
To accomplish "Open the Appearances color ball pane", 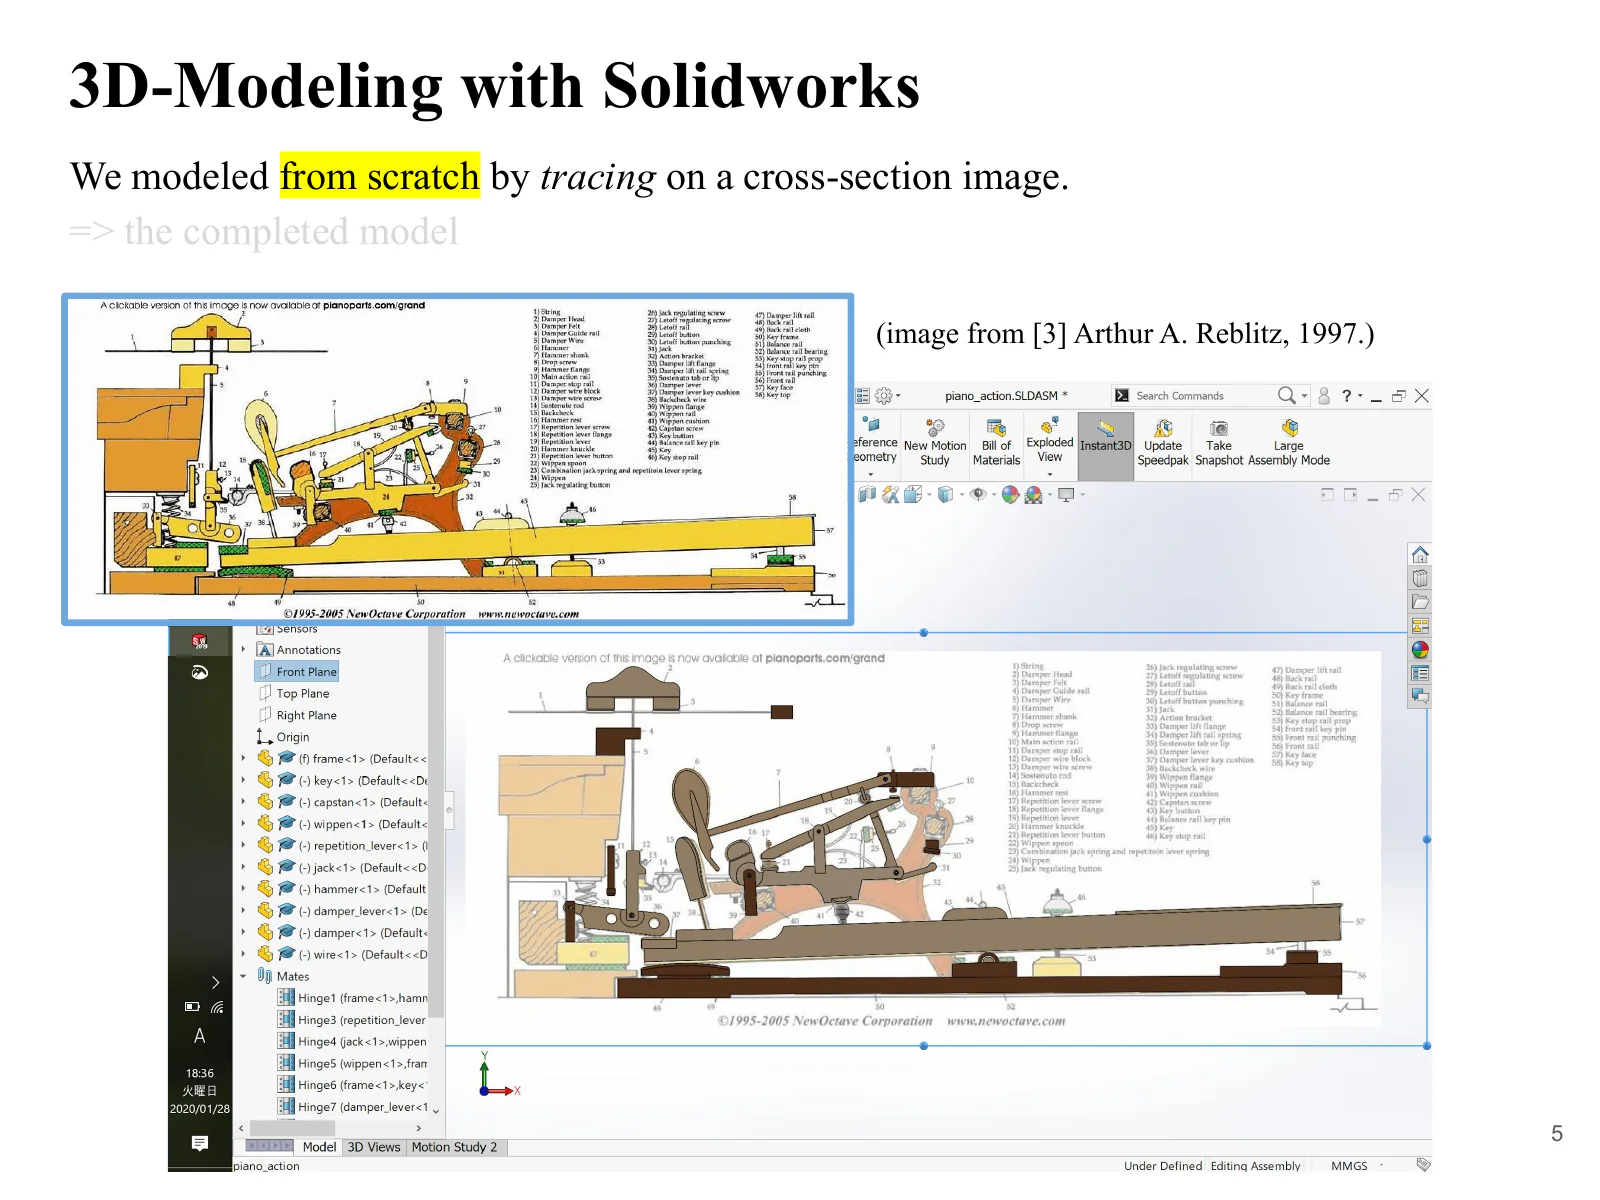I will (x=1420, y=650).
